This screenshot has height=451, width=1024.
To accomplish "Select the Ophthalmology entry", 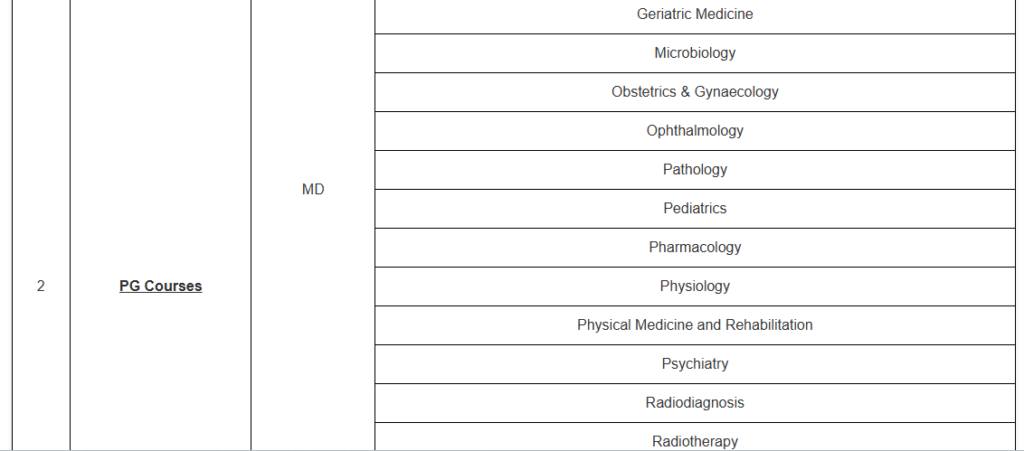I will pyautogui.click(x=695, y=131).
